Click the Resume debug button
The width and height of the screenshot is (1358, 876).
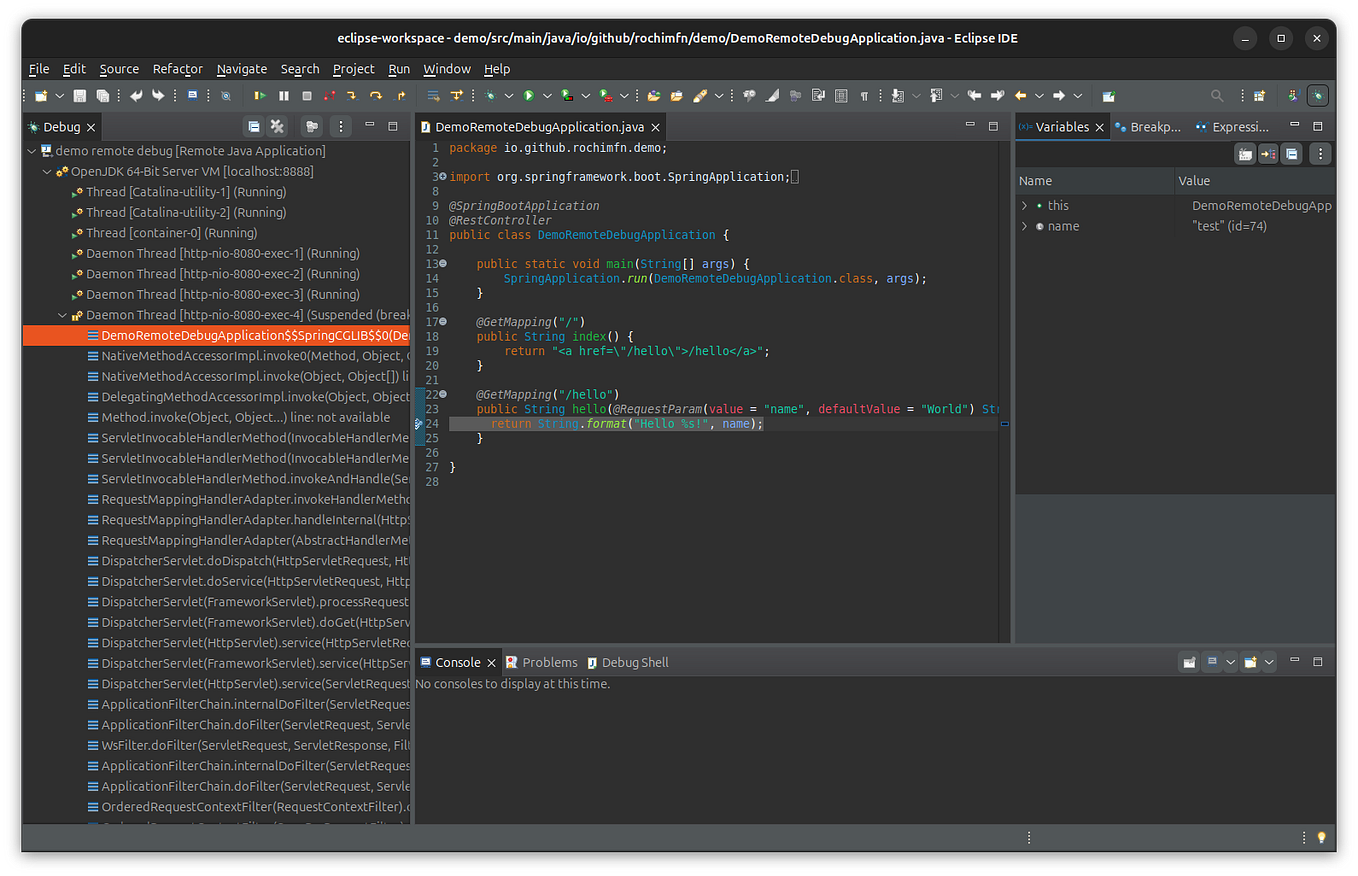[260, 96]
